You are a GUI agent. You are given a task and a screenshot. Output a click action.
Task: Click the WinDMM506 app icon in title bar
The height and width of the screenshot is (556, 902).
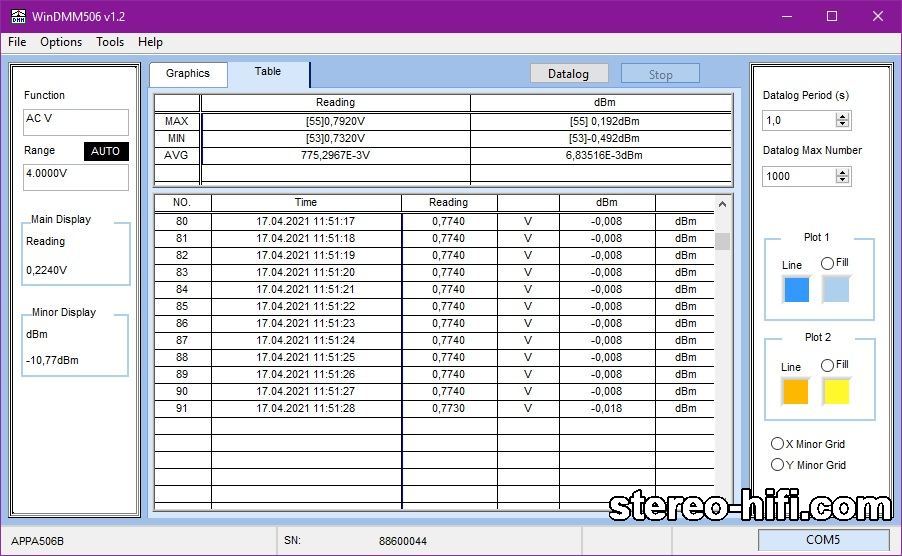(x=17, y=16)
